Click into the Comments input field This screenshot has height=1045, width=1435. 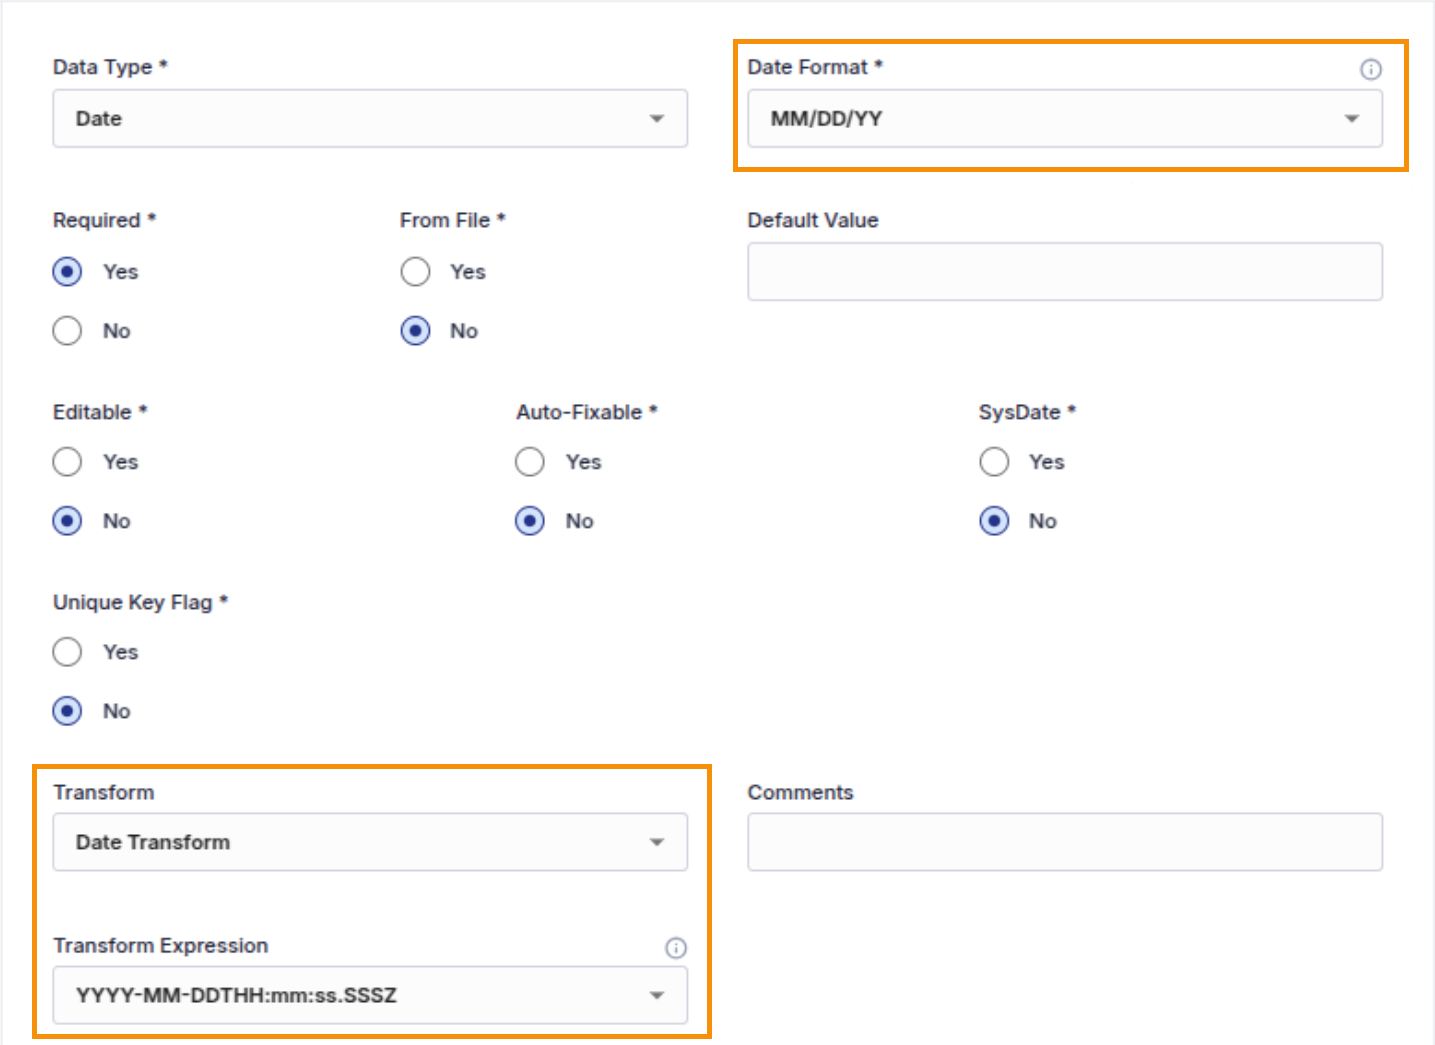pyautogui.click(x=1064, y=842)
